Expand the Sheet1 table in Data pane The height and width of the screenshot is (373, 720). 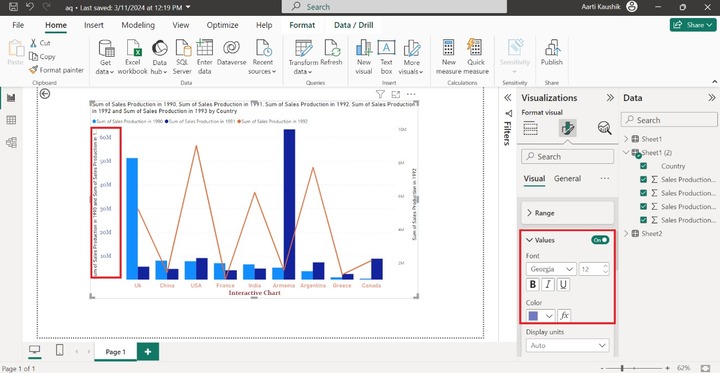pos(626,139)
